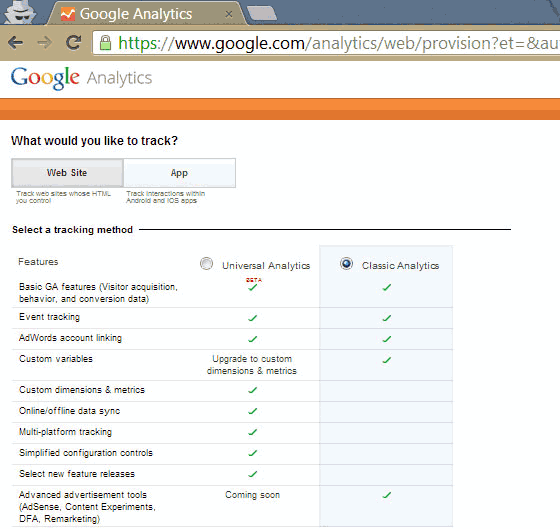560x529 pixels.
Task: Click checkmark for Simplified configuration controls
Action: click(252, 453)
